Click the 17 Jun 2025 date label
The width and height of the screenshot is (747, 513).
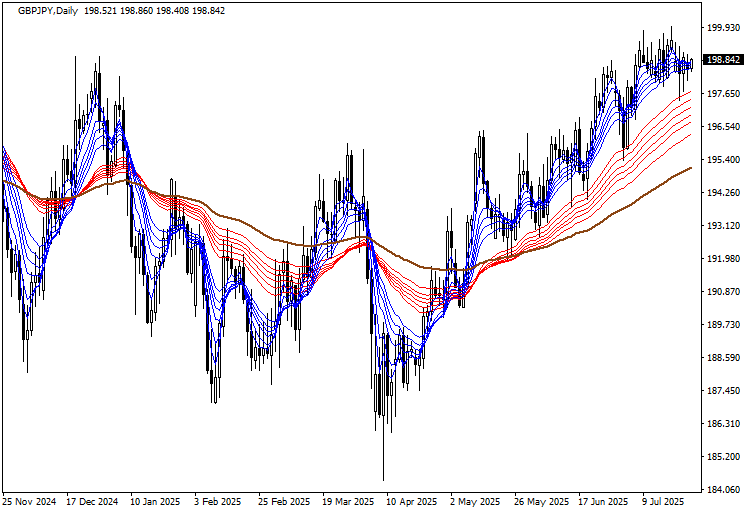[x=604, y=502]
